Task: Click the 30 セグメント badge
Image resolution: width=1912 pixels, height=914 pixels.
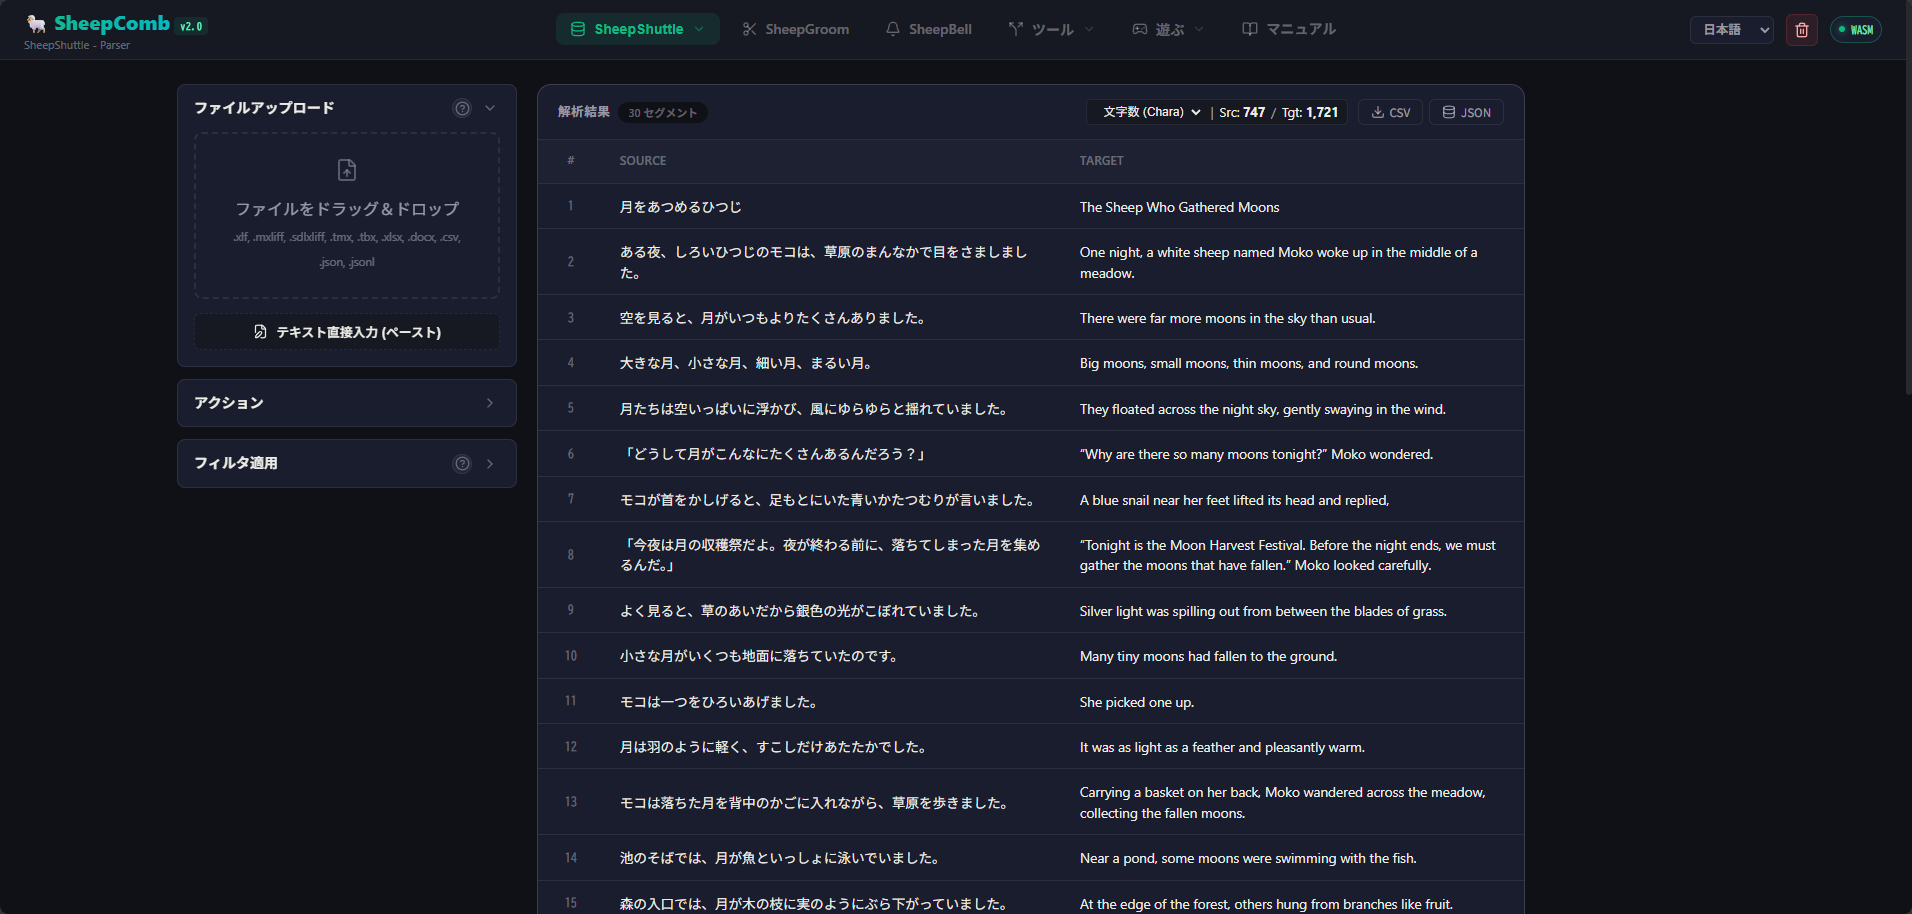Action: (x=662, y=113)
